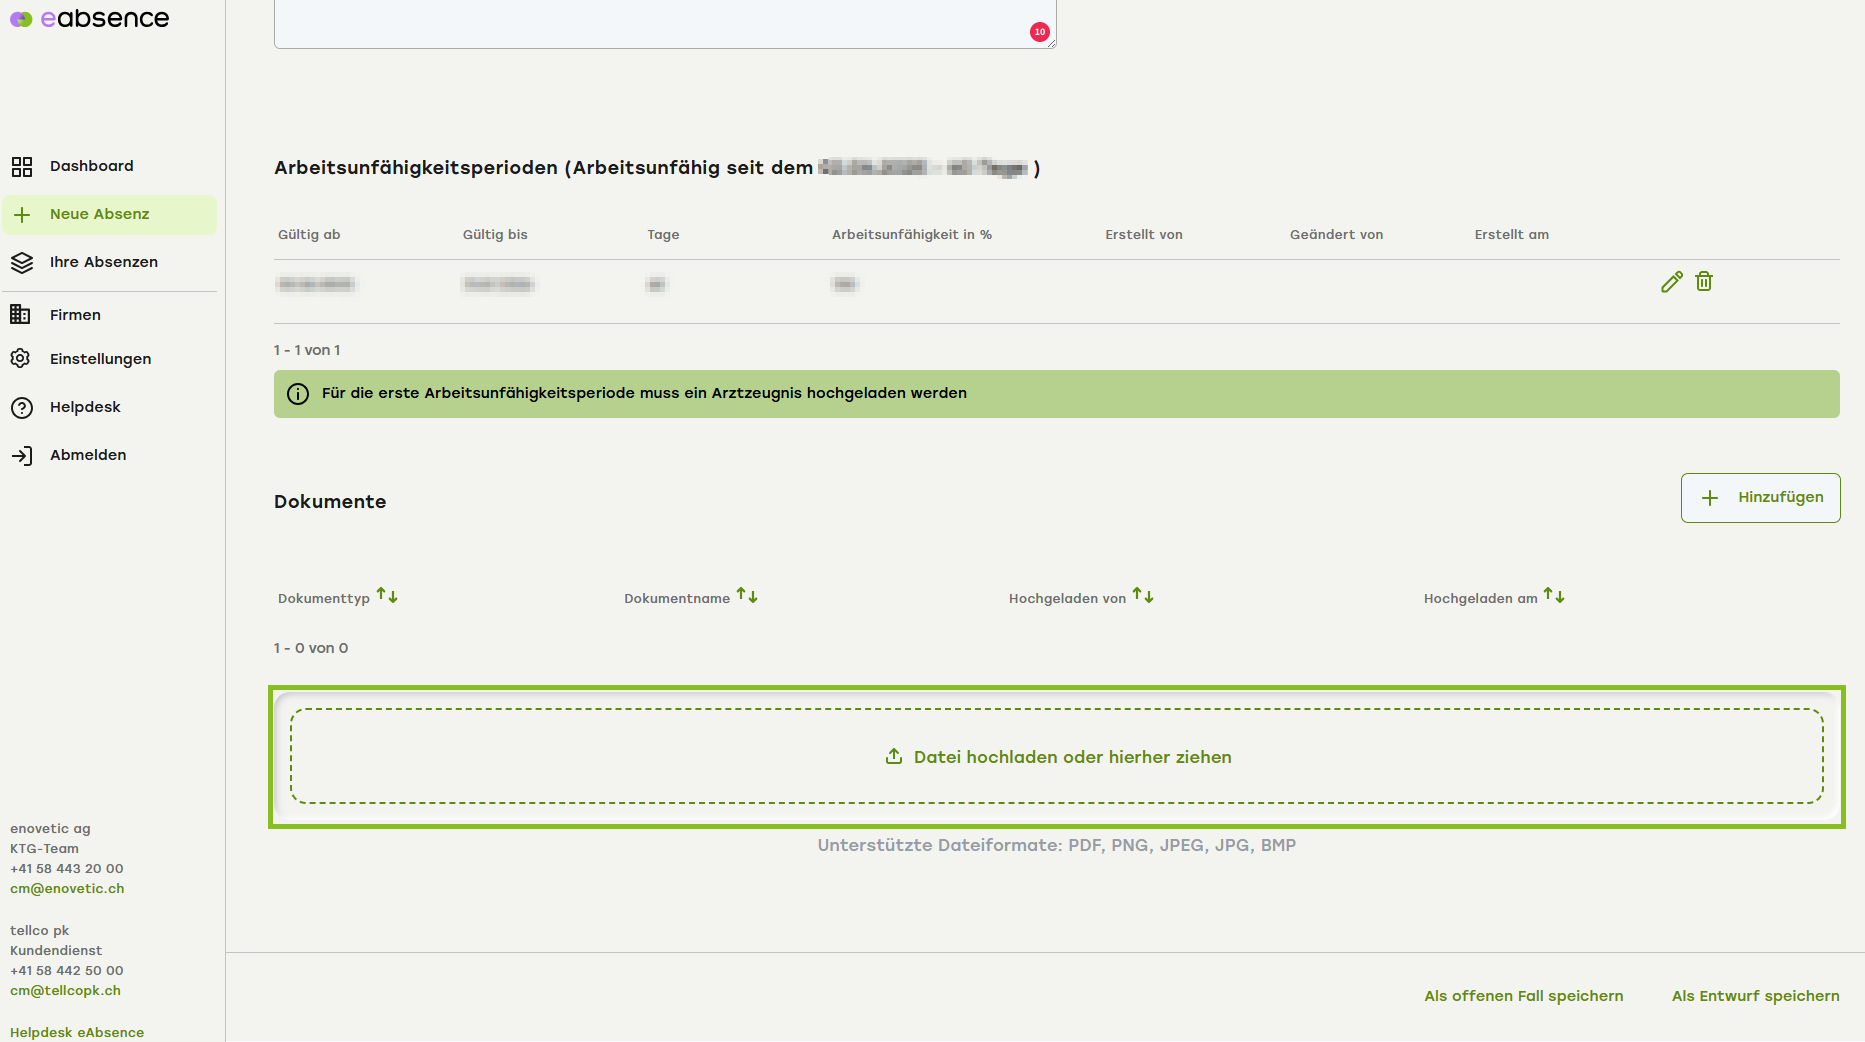This screenshot has width=1865, height=1042.
Task: Click the Helpdesk question mark icon
Action: [21, 408]
